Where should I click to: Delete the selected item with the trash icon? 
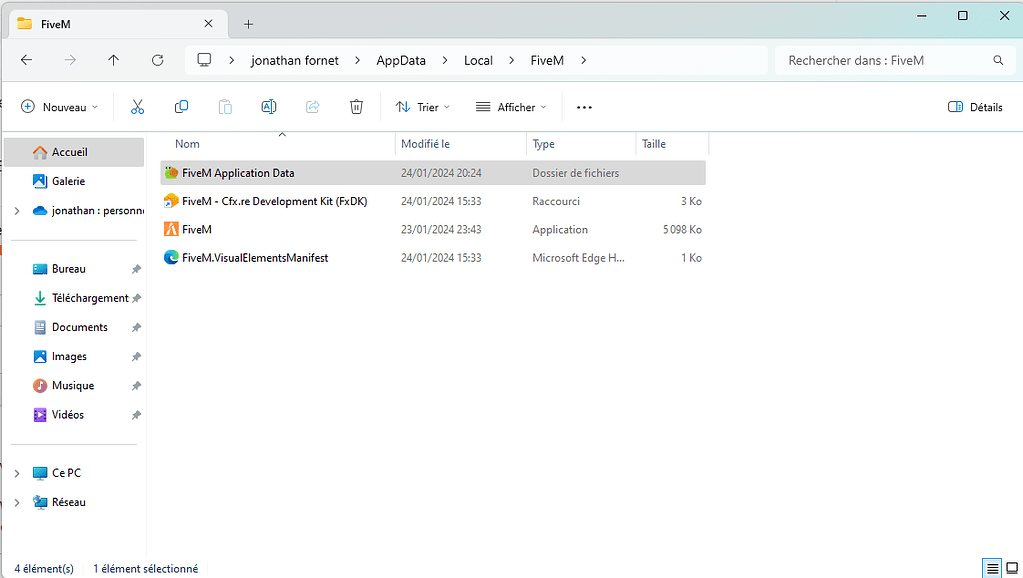point(356,107)
